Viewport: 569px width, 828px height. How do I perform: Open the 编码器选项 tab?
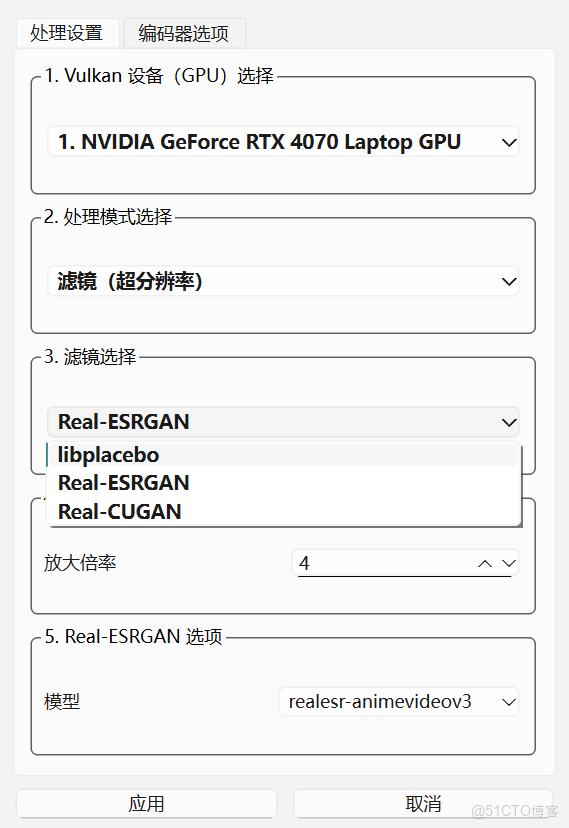pyautogui.click(x=184, y=33)
